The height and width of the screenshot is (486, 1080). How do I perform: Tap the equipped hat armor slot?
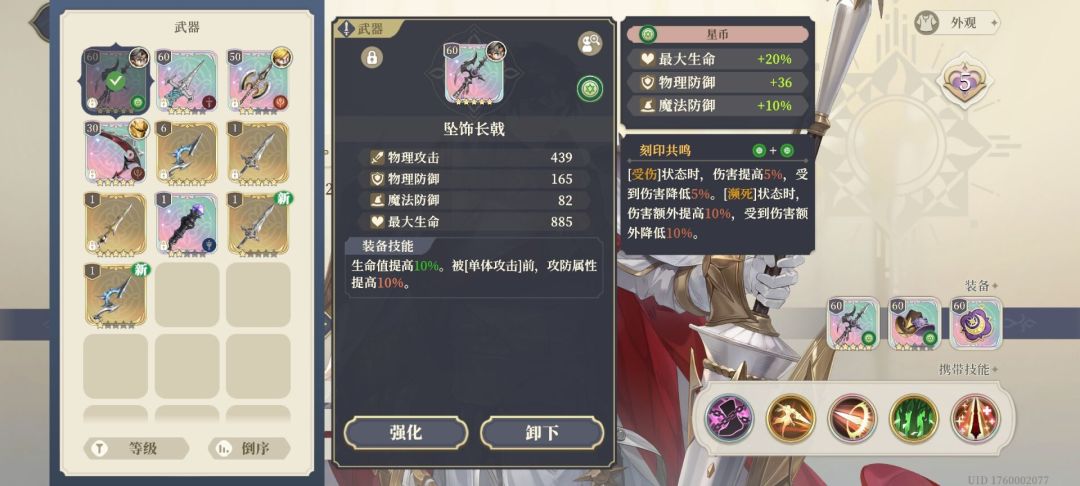(915, 324)
